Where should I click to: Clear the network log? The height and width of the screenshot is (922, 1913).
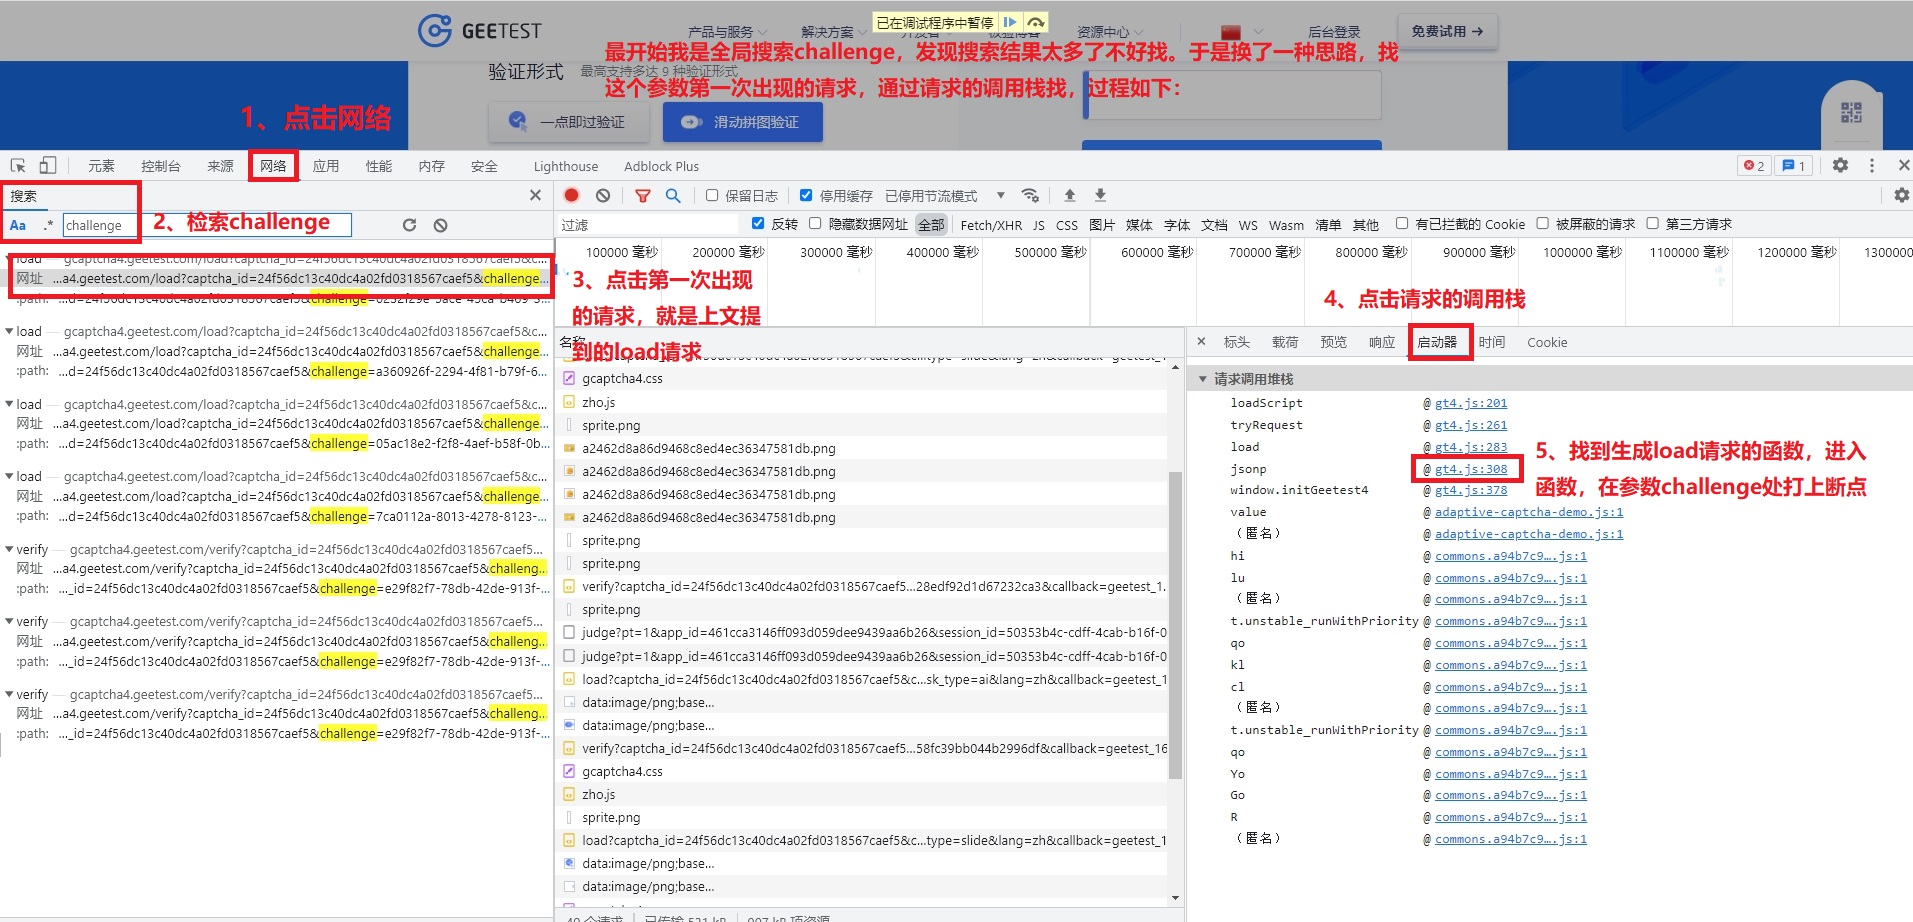click(x=603, y=195)
